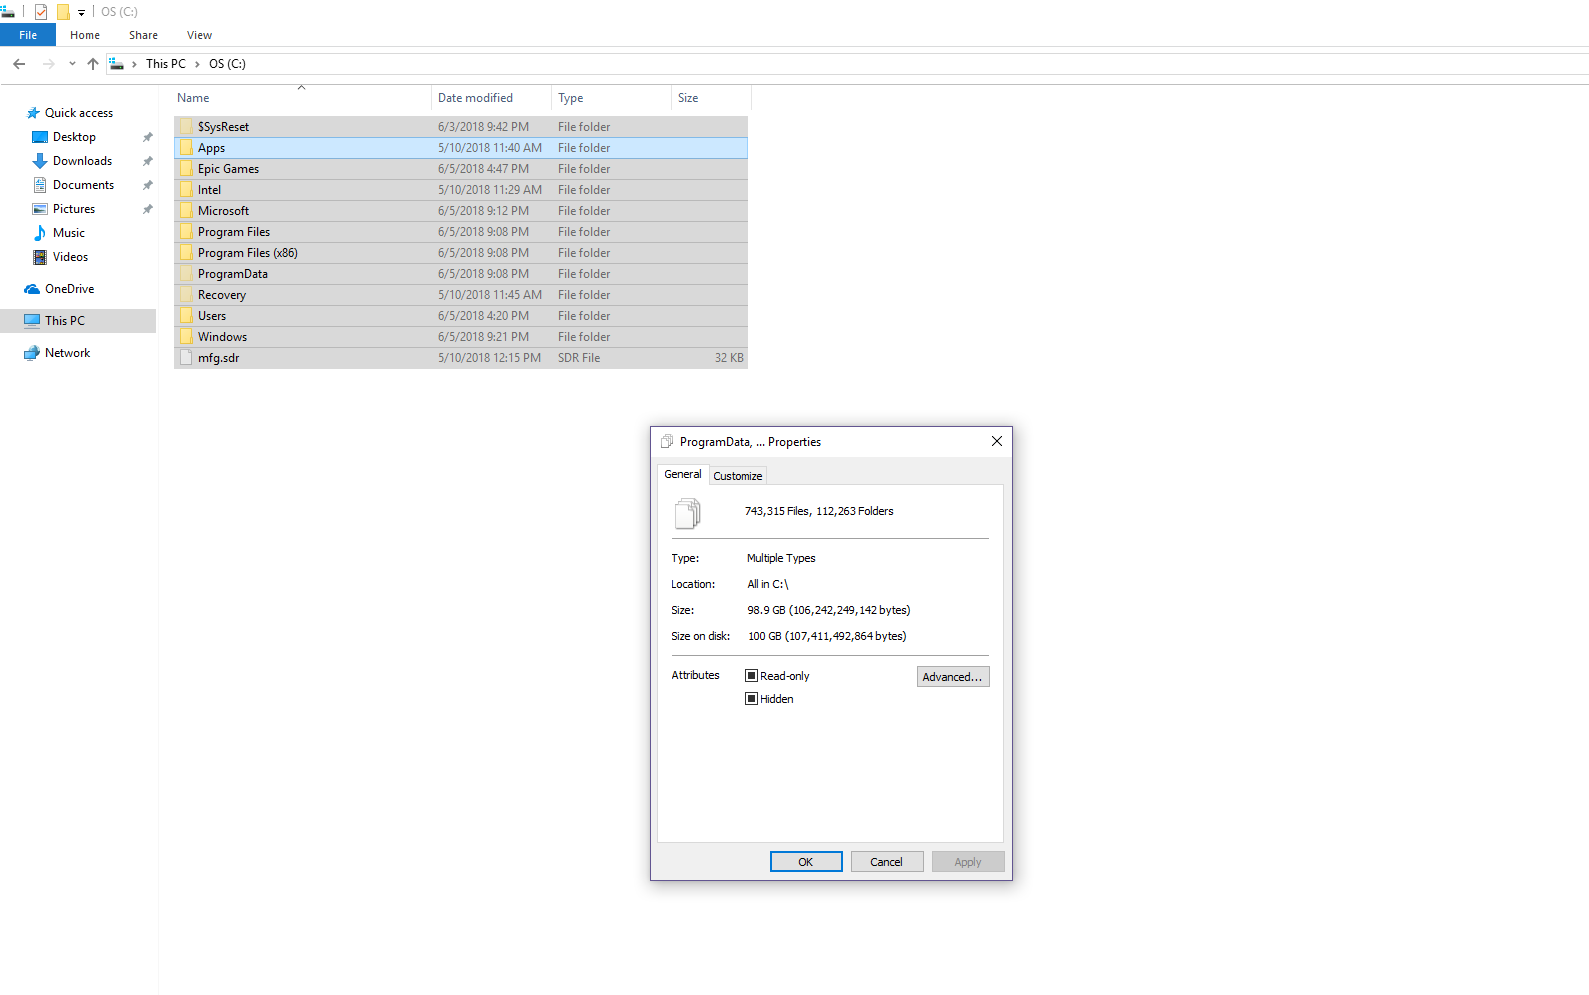This screenshot has height=995, width=1589.
Task: Select the Epic Games folder icon
Action: (x=186, y=169)
